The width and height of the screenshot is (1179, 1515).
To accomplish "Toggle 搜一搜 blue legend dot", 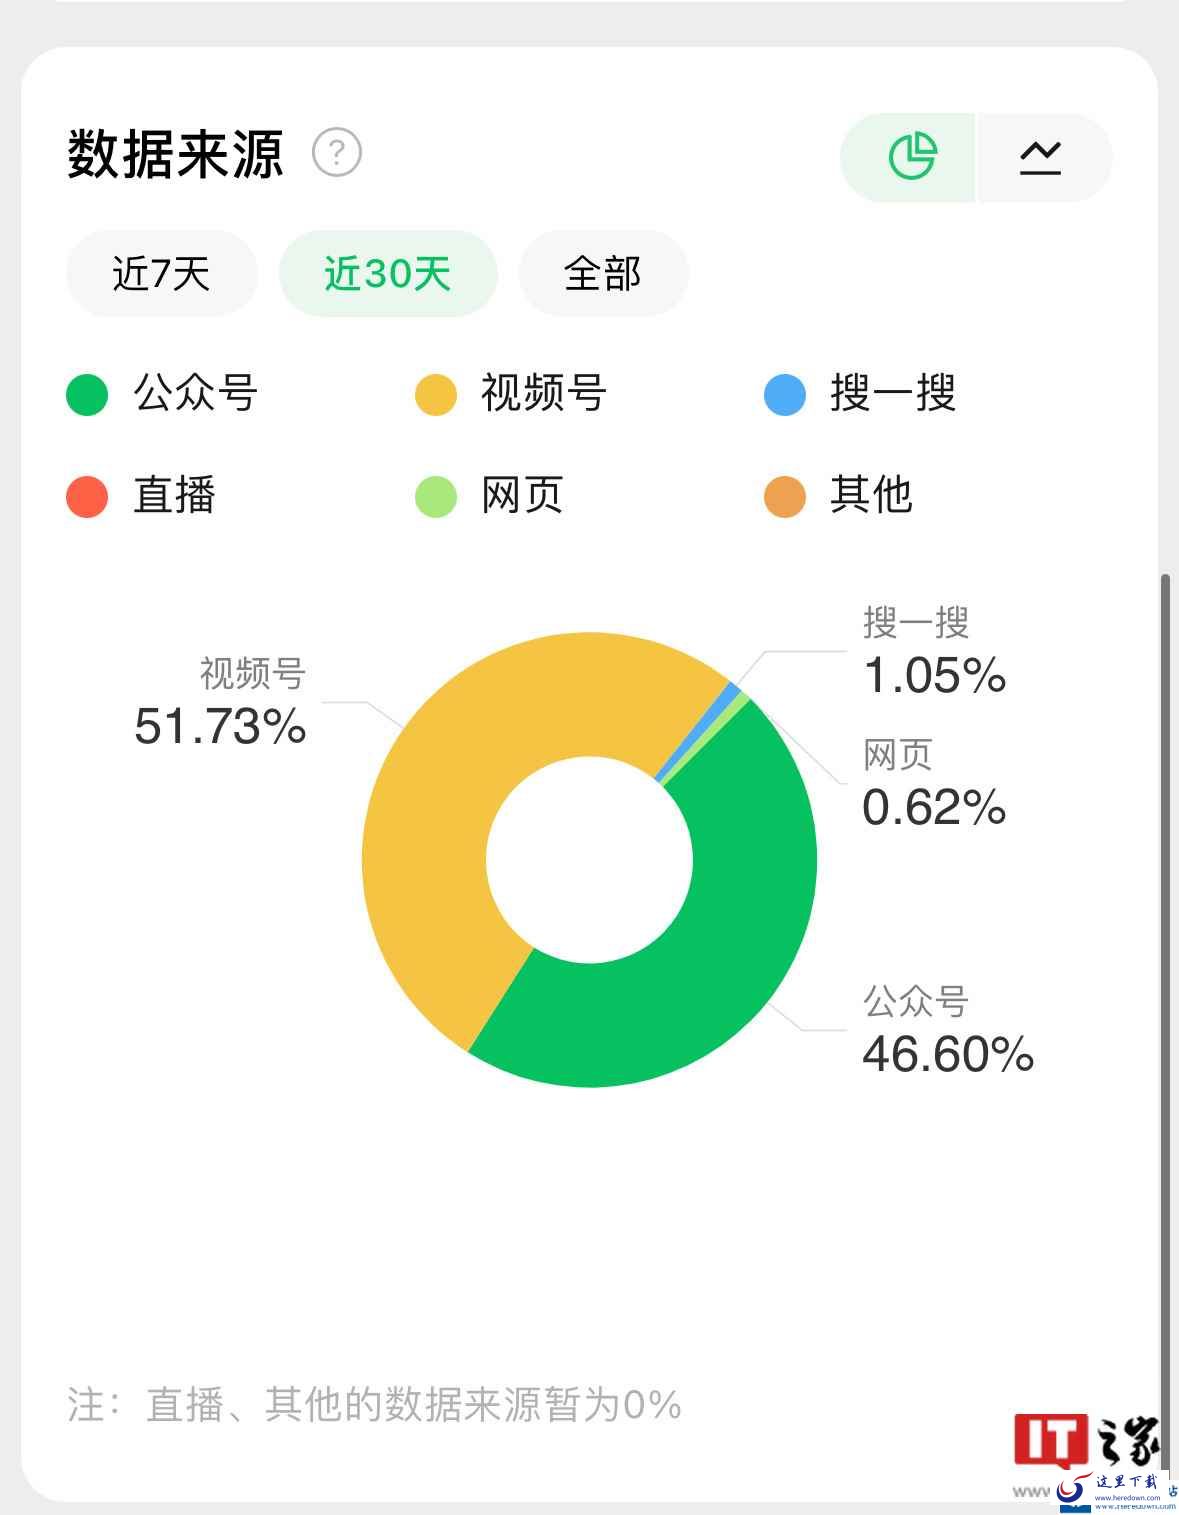I will click(x=785, y=394).
